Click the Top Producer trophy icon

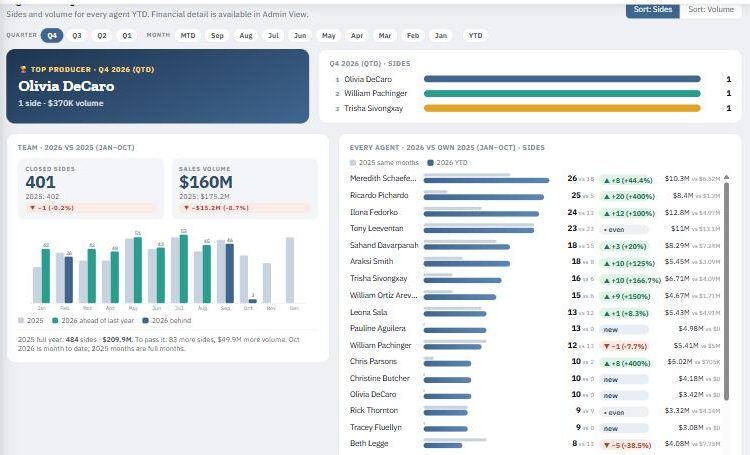(23, 69)
